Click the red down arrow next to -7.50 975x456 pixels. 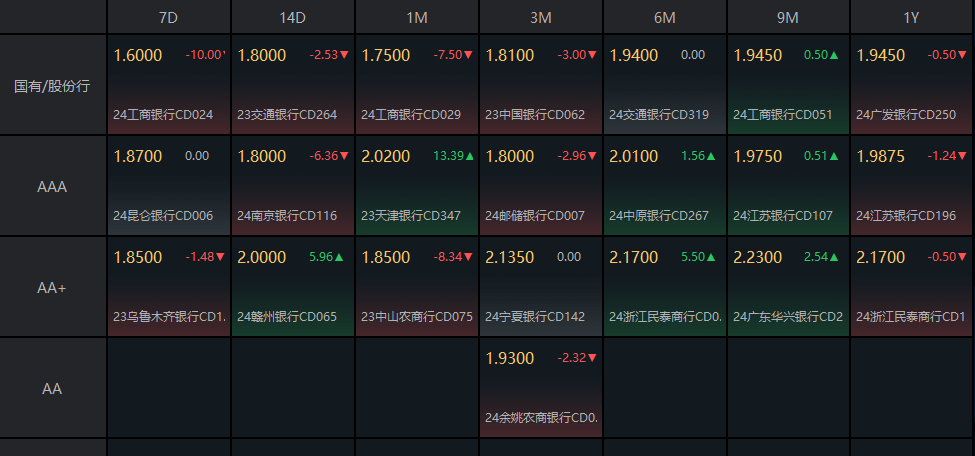[468, 55]
